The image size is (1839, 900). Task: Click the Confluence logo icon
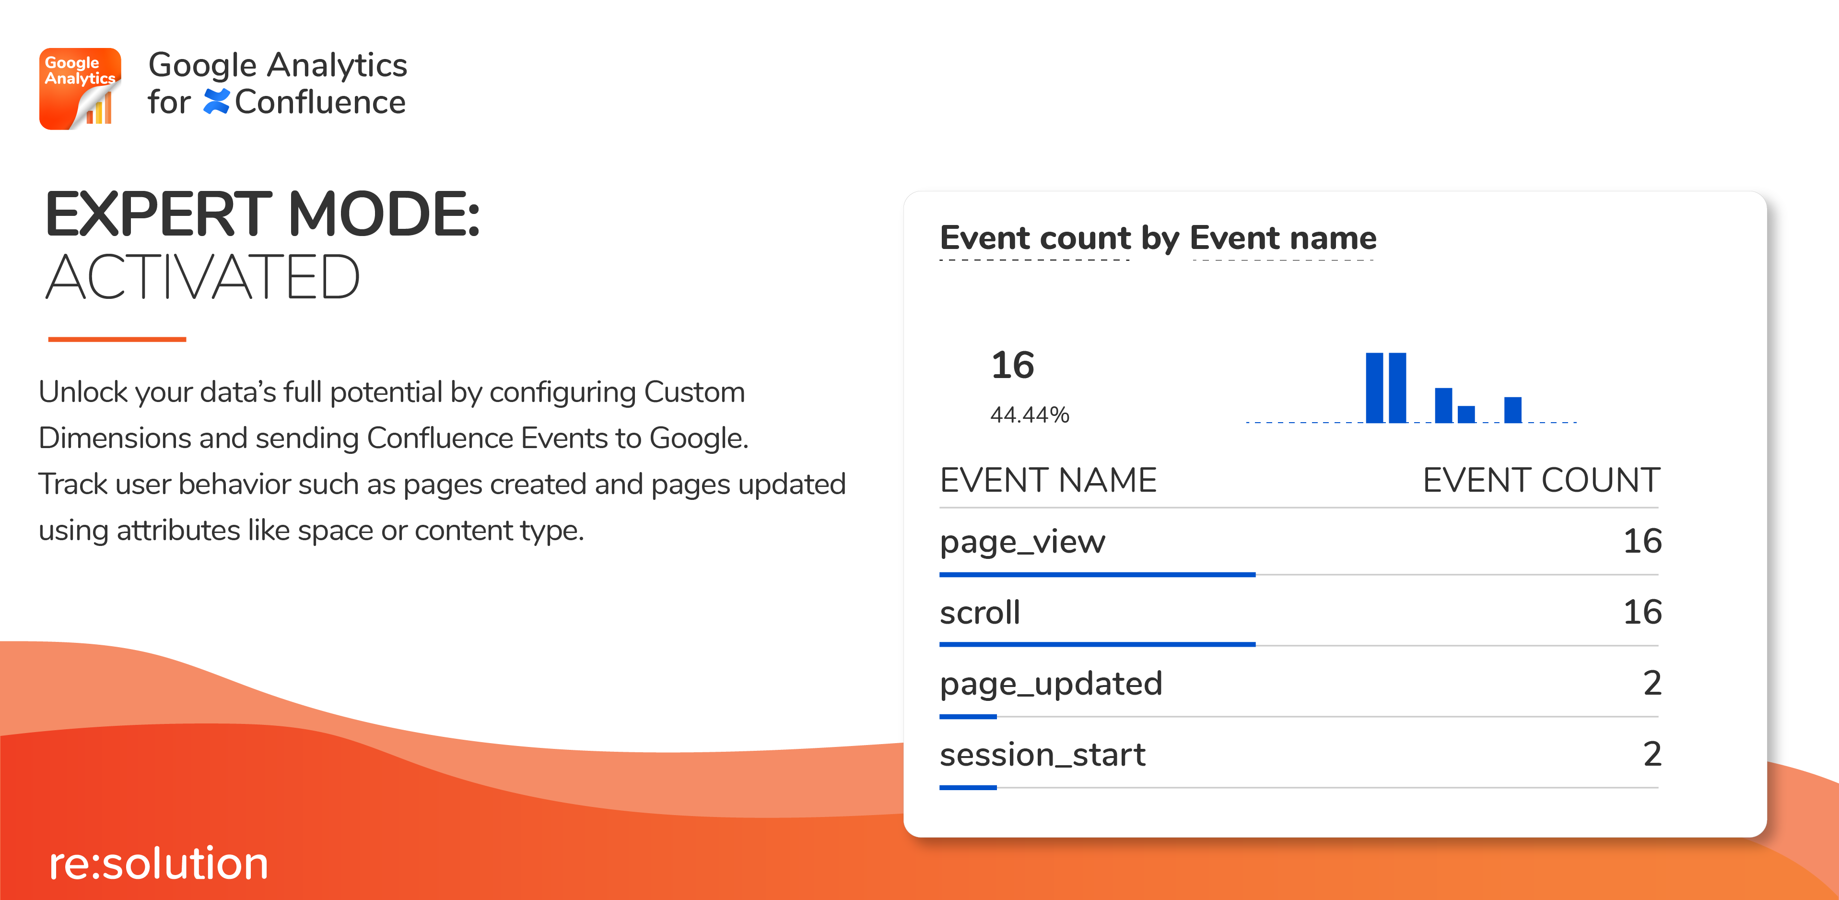(x=216, y=102)
